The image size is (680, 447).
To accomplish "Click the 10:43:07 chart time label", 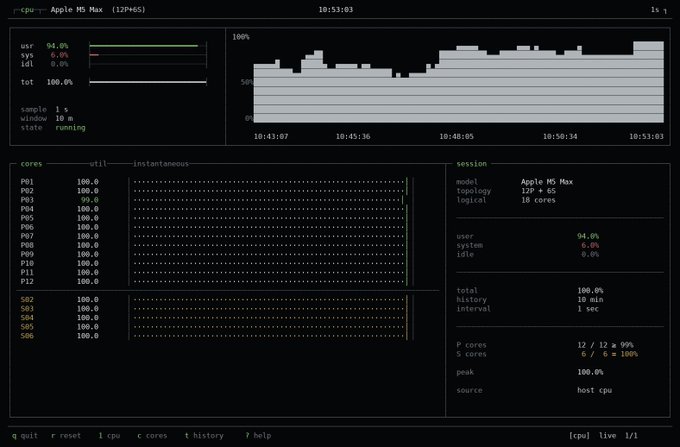I will (271, 136).
